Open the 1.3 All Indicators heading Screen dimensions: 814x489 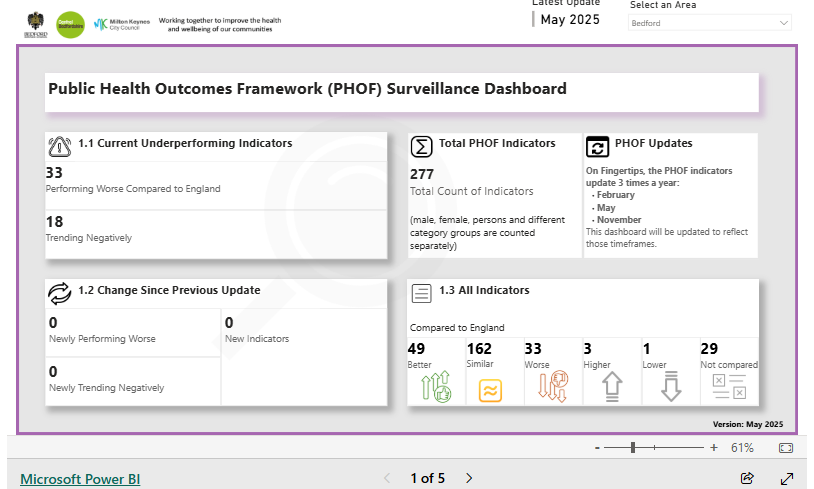point(484,290)
